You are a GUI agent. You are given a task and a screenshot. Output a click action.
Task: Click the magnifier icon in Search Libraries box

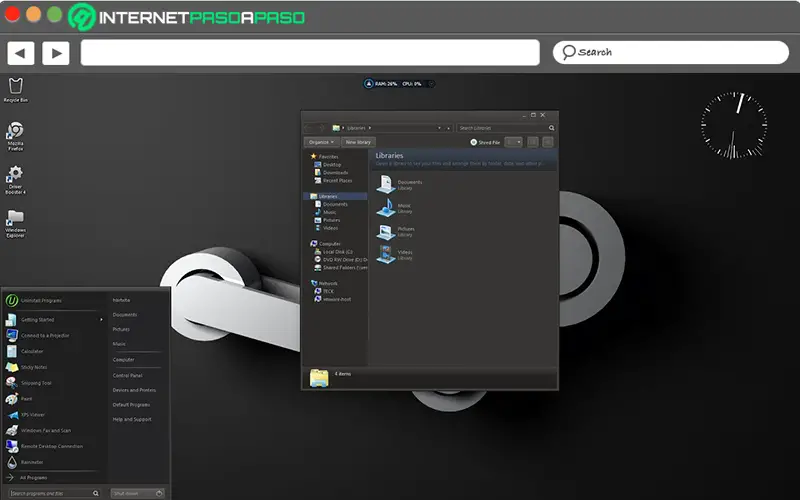point(552,128)
